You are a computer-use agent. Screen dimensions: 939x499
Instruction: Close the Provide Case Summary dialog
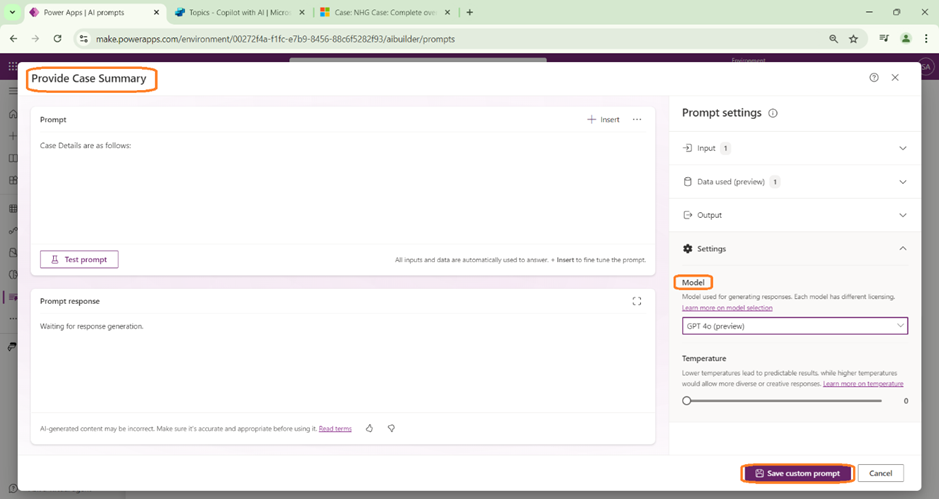coord(895,78)
